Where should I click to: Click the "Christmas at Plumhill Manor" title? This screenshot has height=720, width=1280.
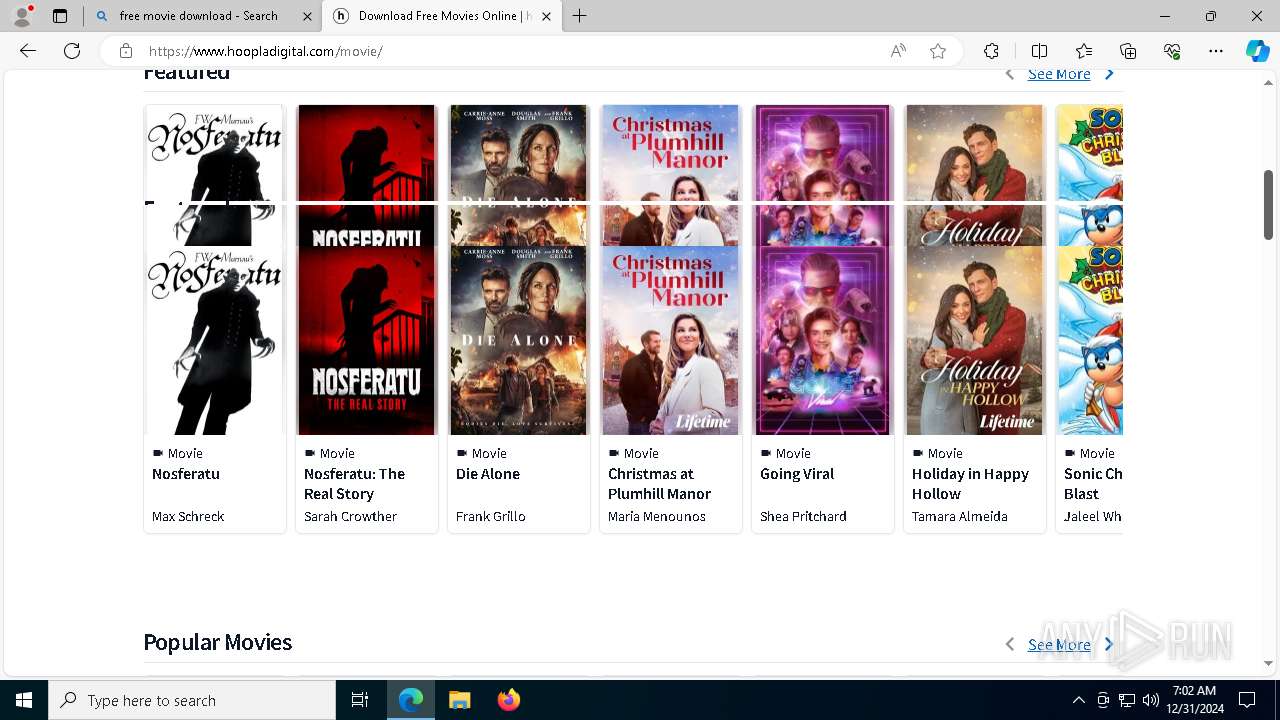tap(659, 484)
